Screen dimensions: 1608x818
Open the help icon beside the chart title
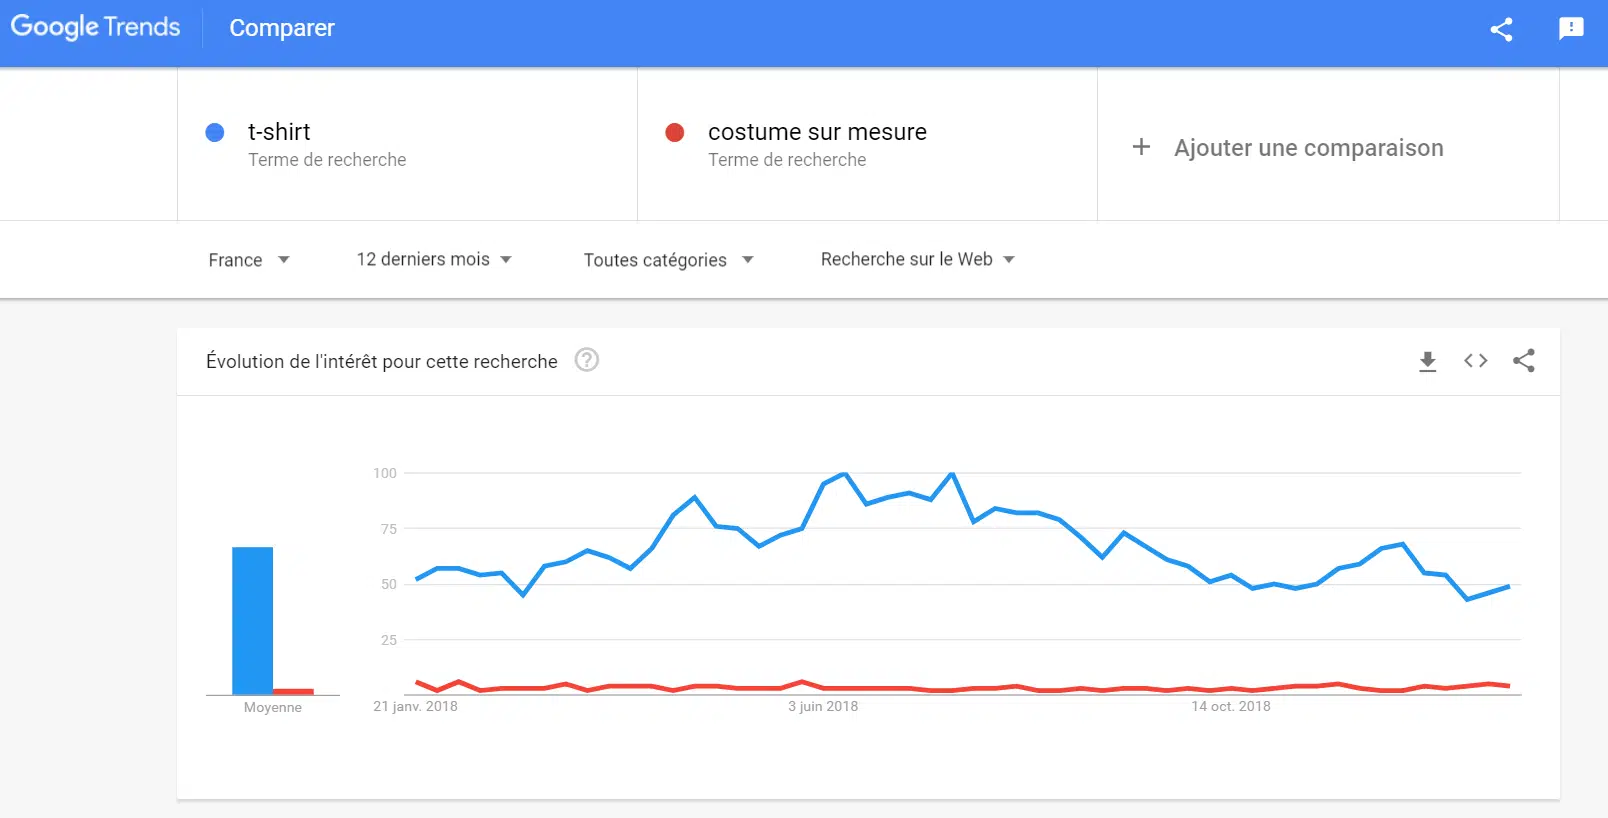587,360
